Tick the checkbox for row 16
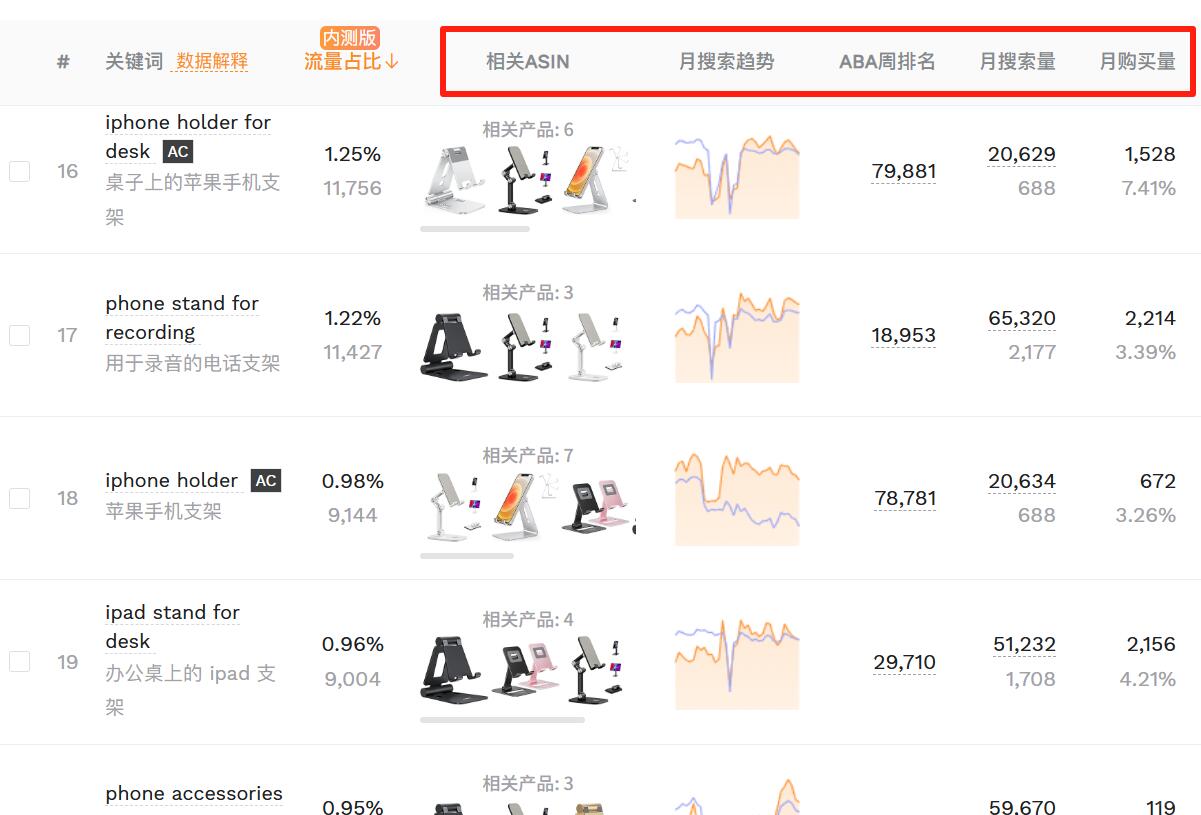Screen dimensions: 1201x815 (19, 171)
